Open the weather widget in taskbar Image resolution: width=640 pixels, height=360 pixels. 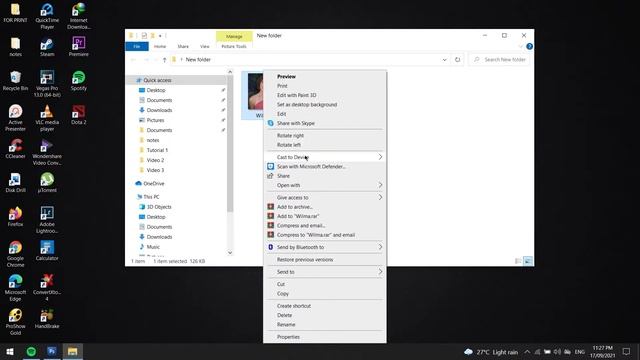[x=491, y=352]
